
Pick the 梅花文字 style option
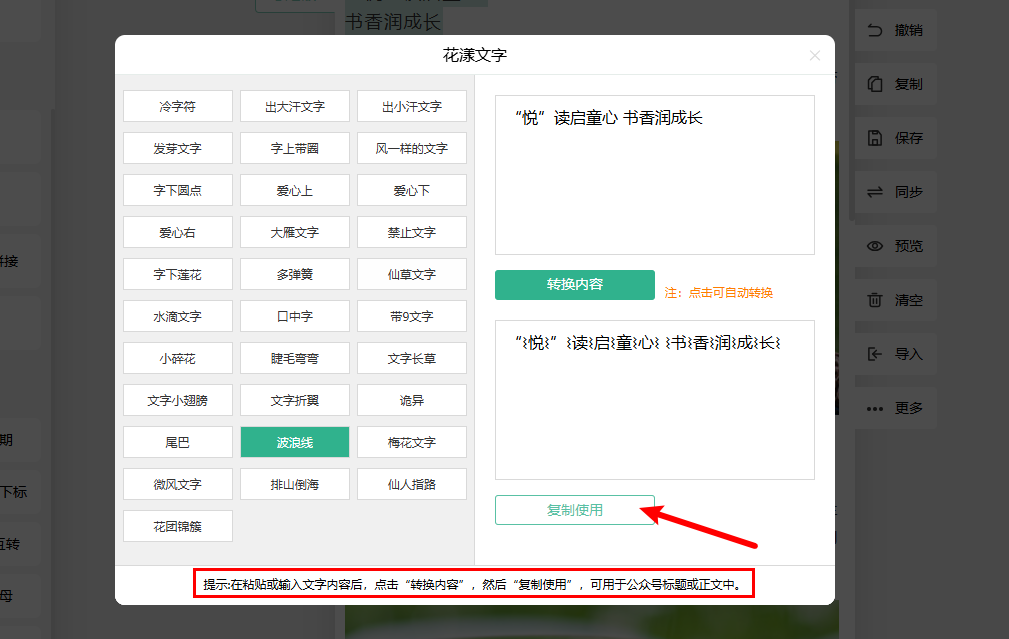coord(412,442)
